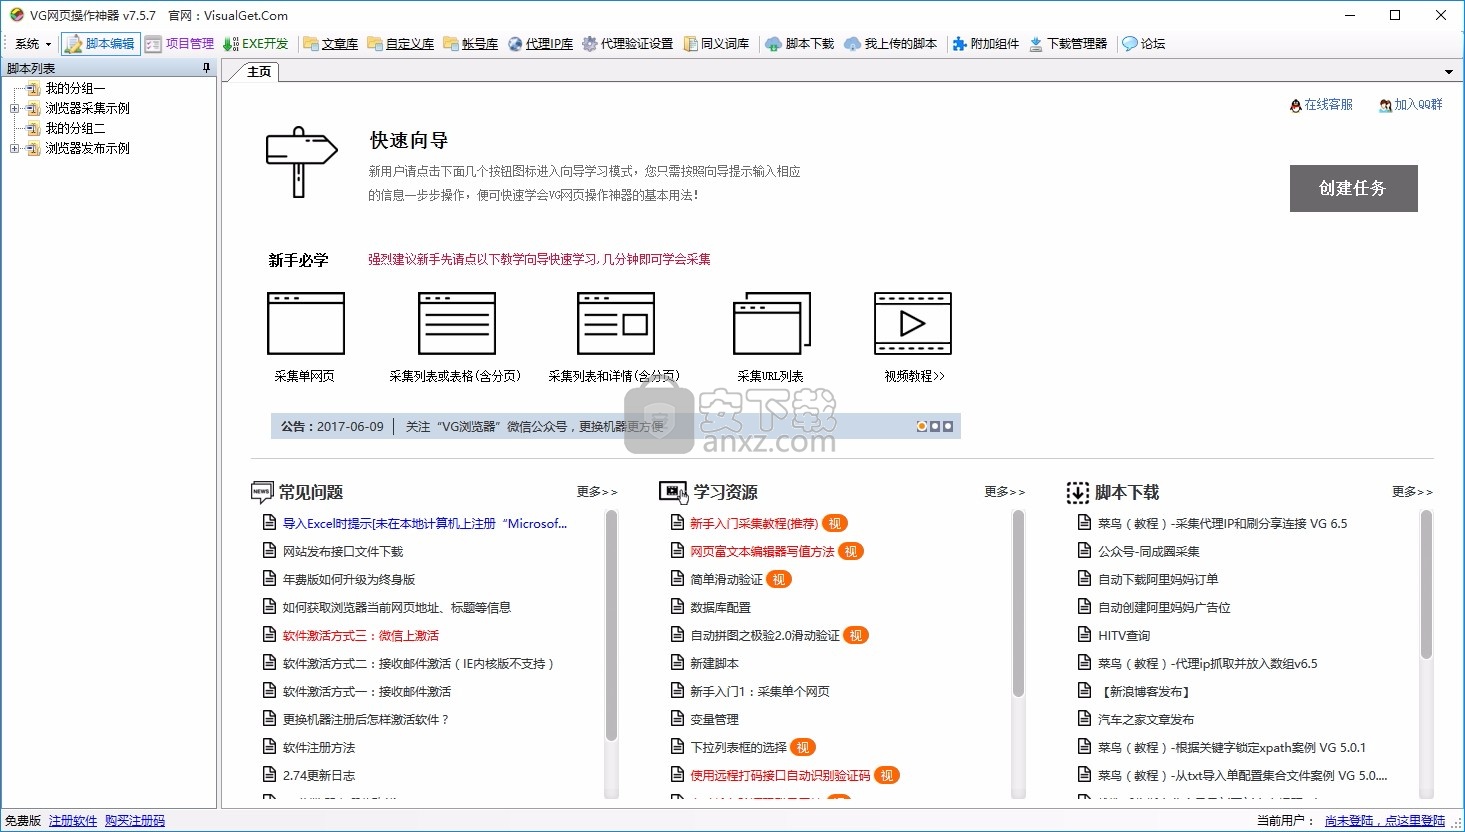
Task: Click the 常见问题 list scrollbar
Action: point(611,625)
